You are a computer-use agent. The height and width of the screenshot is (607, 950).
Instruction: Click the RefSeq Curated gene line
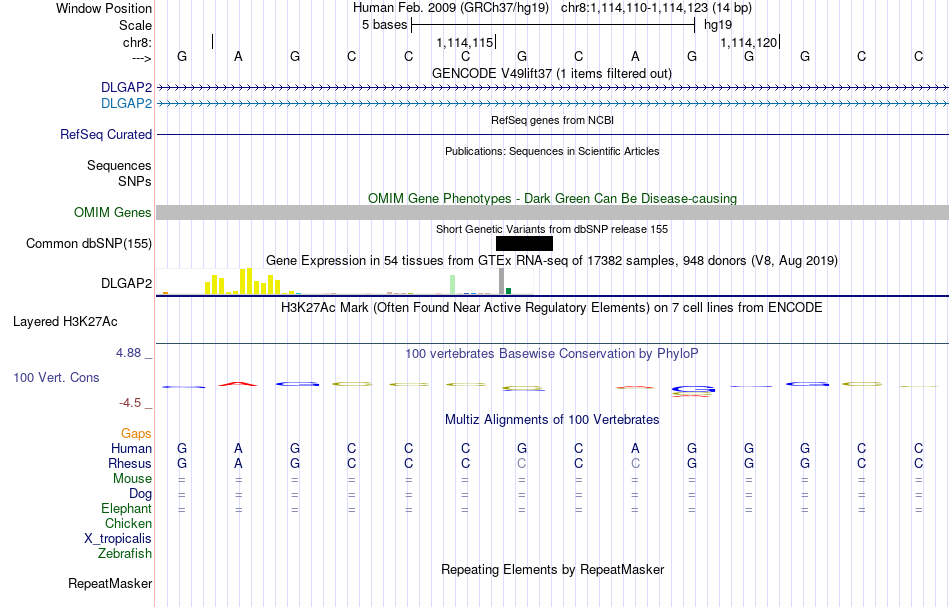tap(553, 134)
